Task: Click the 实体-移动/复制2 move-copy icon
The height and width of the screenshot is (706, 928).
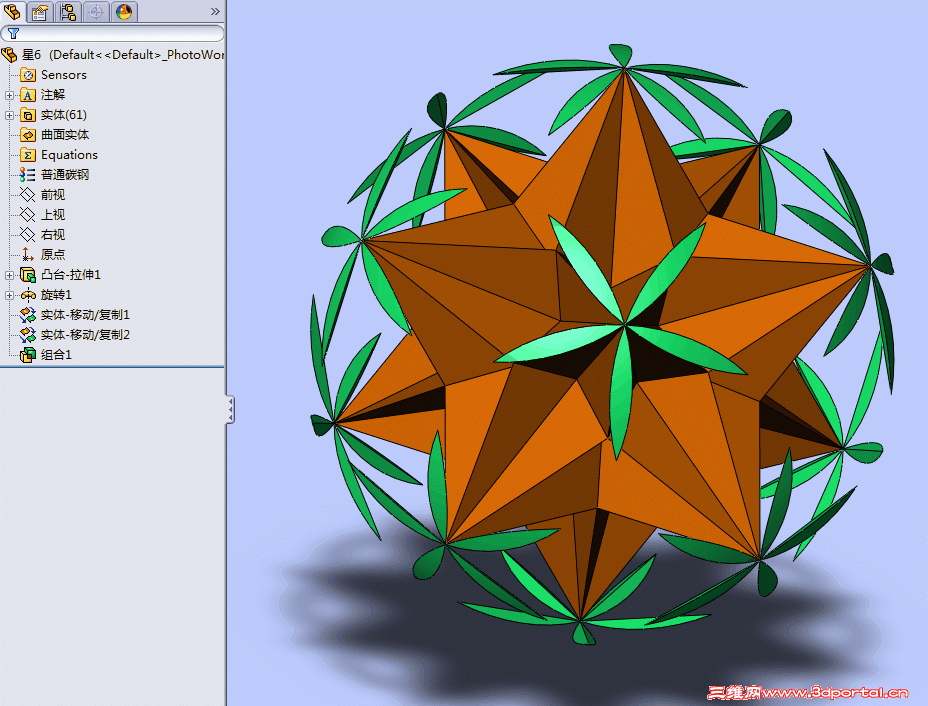Action: click(x=28, y=335)
